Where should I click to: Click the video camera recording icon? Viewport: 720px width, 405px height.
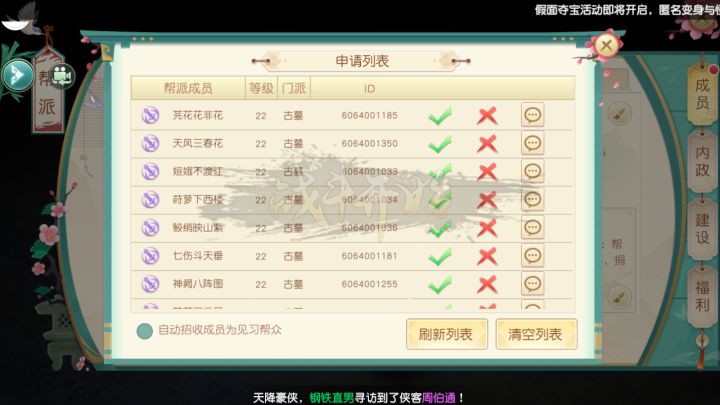(62, 76)
